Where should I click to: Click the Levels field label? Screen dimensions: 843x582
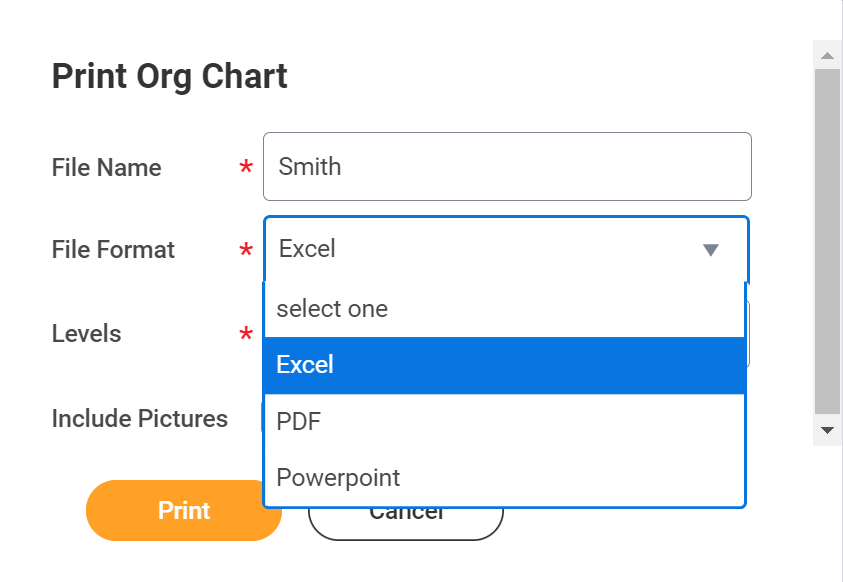click(86, 333)
